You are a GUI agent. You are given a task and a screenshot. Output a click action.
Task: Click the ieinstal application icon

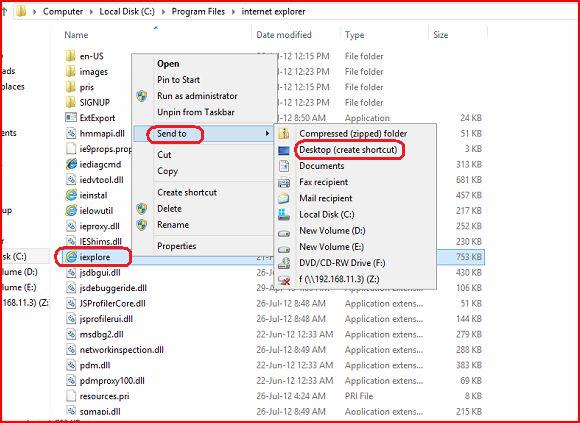pos(71,195)
